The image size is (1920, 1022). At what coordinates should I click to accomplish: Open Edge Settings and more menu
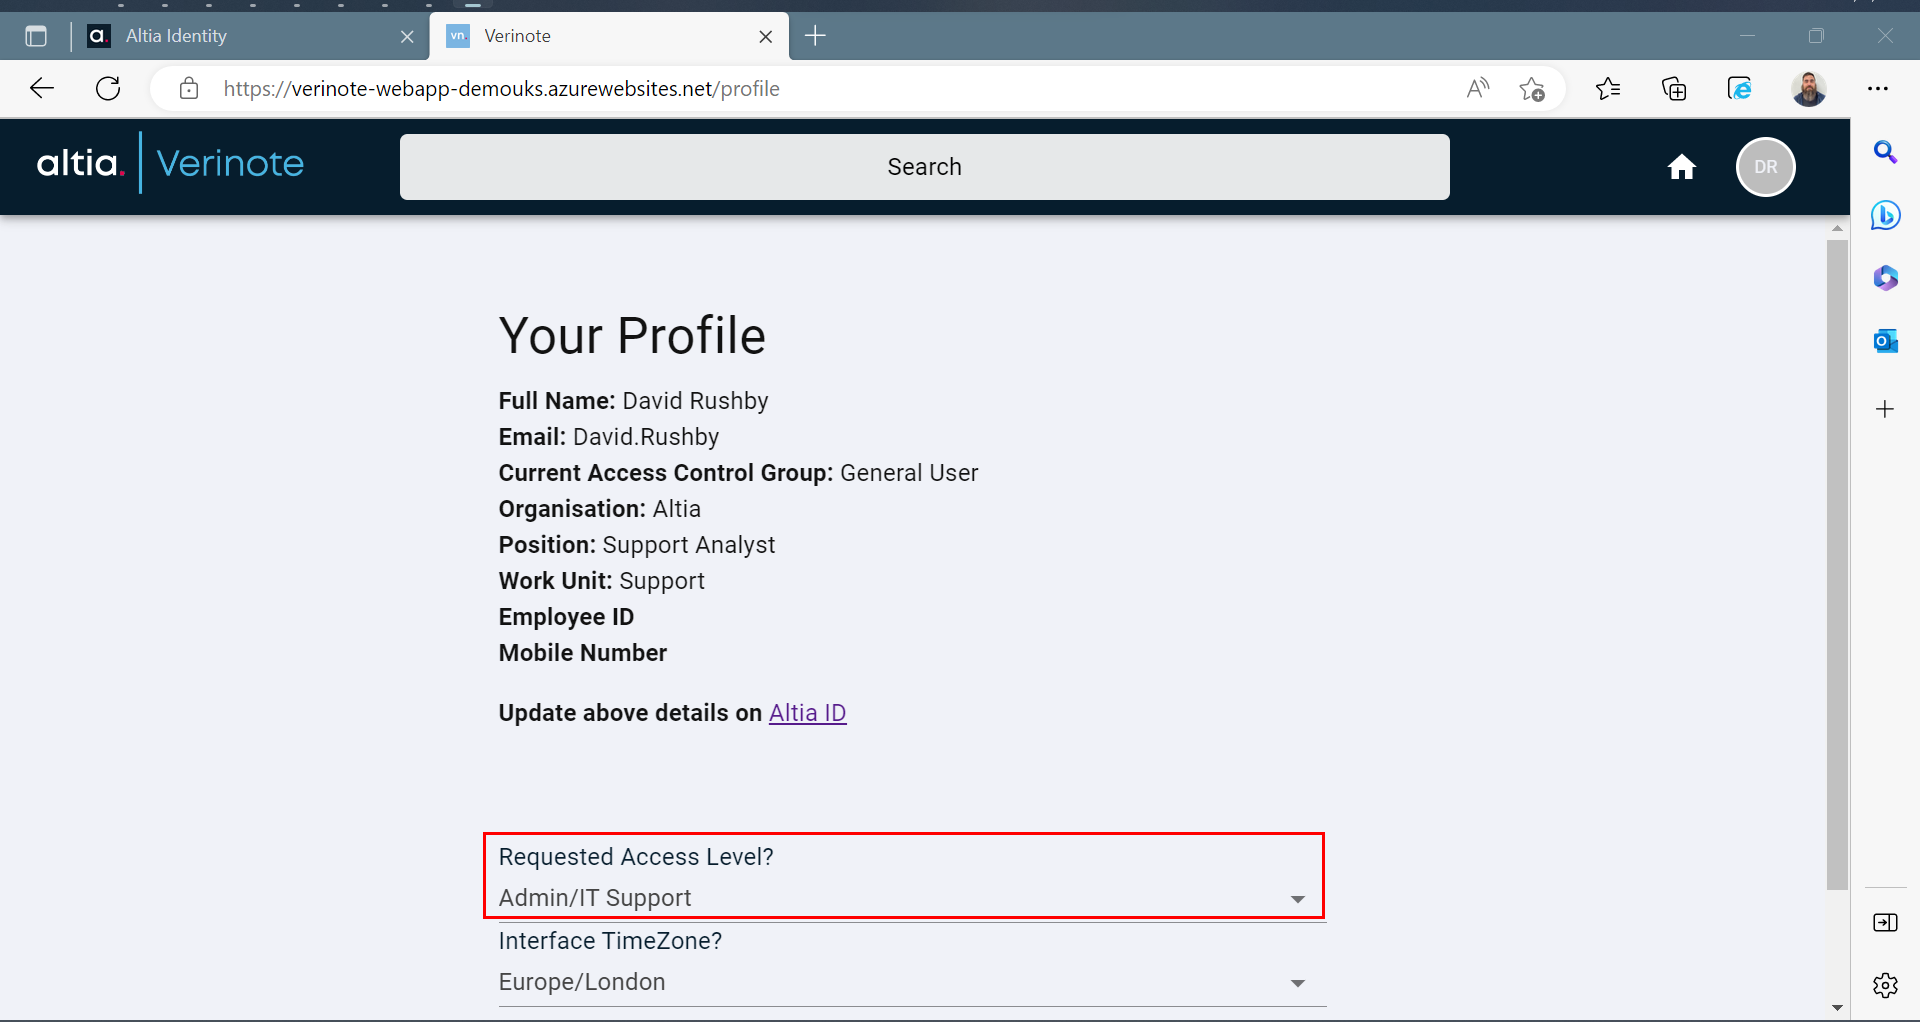point(1878,88)
